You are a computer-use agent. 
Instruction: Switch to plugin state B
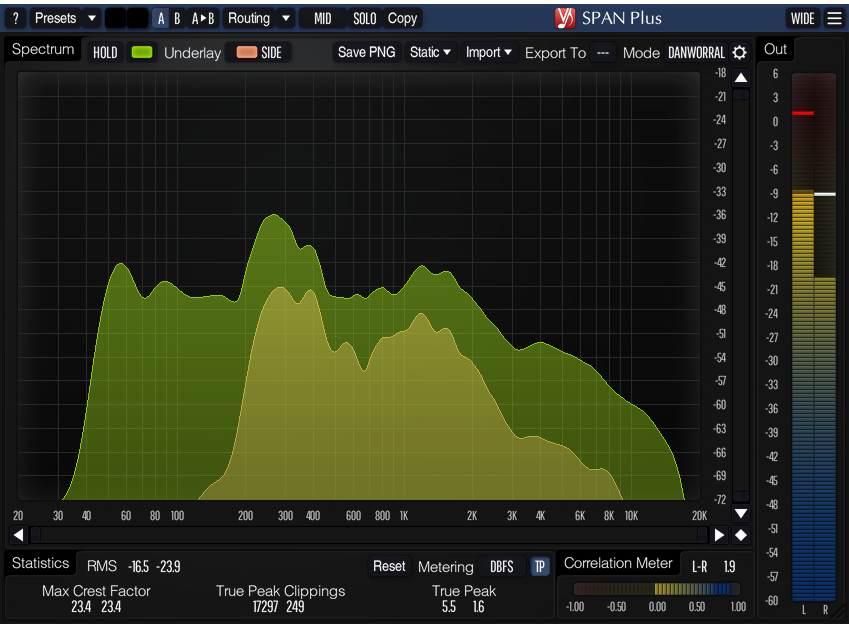point(177,18)
